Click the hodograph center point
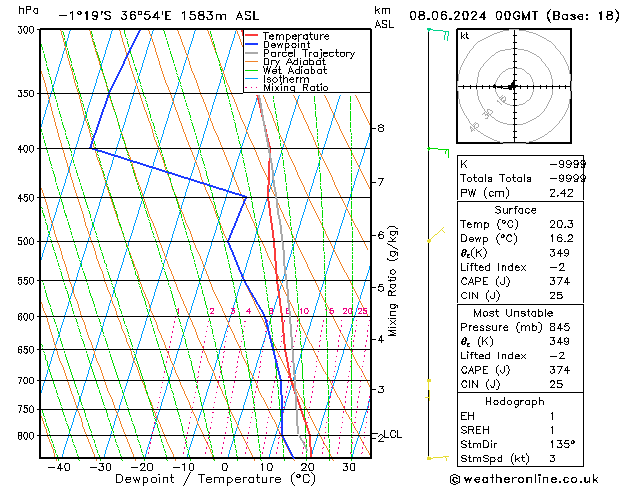 pyautogui.click(x=514, y=86)
